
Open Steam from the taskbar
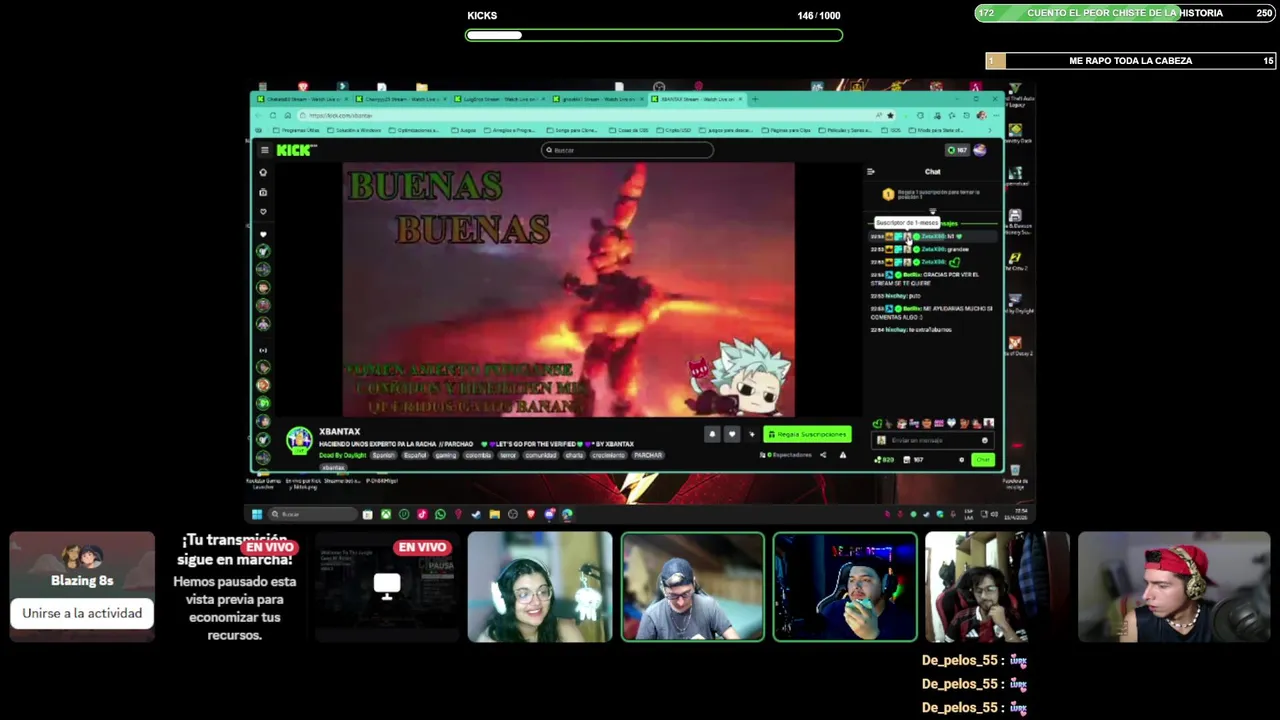tap(476, 514)
